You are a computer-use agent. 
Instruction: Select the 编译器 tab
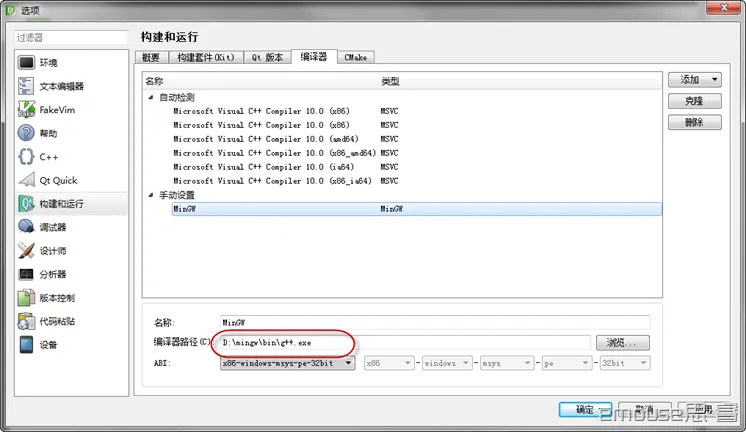[314, 57]
